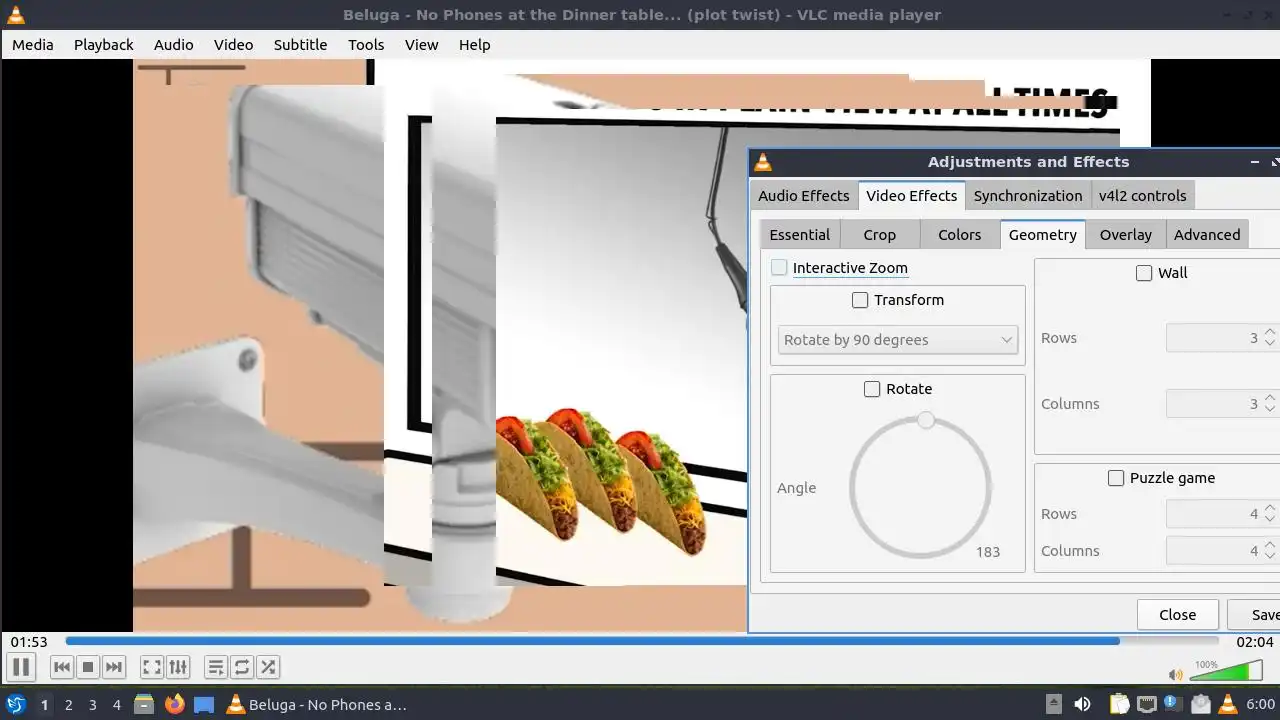The image size is (1280, 720).
Task: Open update notifier tray icon
Action: point(1173,704)
